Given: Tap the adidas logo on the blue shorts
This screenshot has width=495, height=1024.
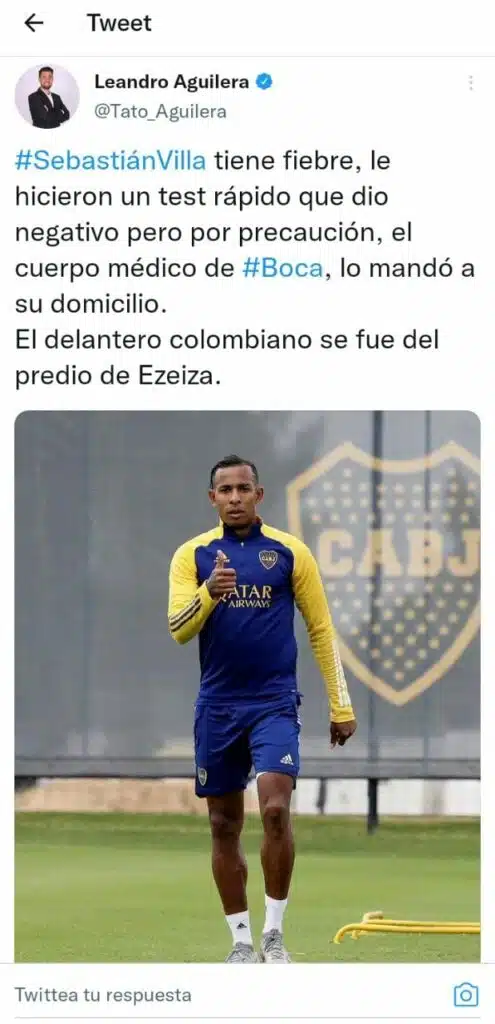Looking at the screenshot, I should (287, 760).
